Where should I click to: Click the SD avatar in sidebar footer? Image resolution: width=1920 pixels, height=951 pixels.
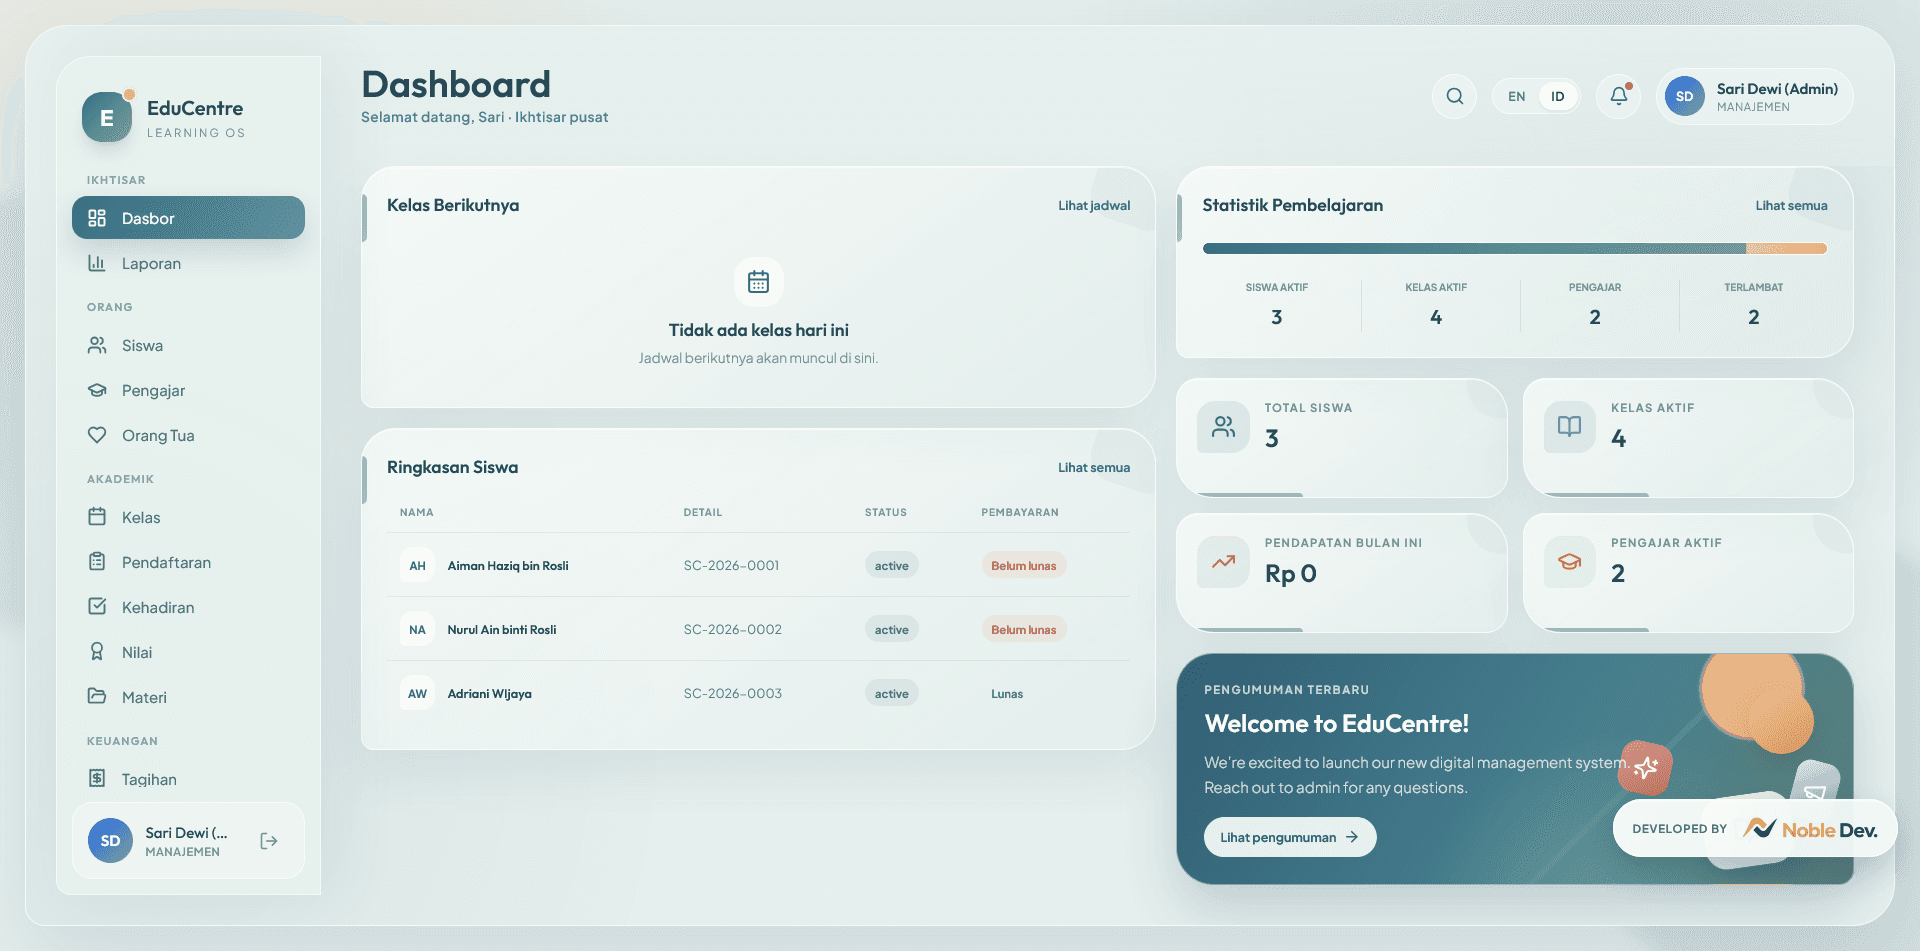pos(110,841)
